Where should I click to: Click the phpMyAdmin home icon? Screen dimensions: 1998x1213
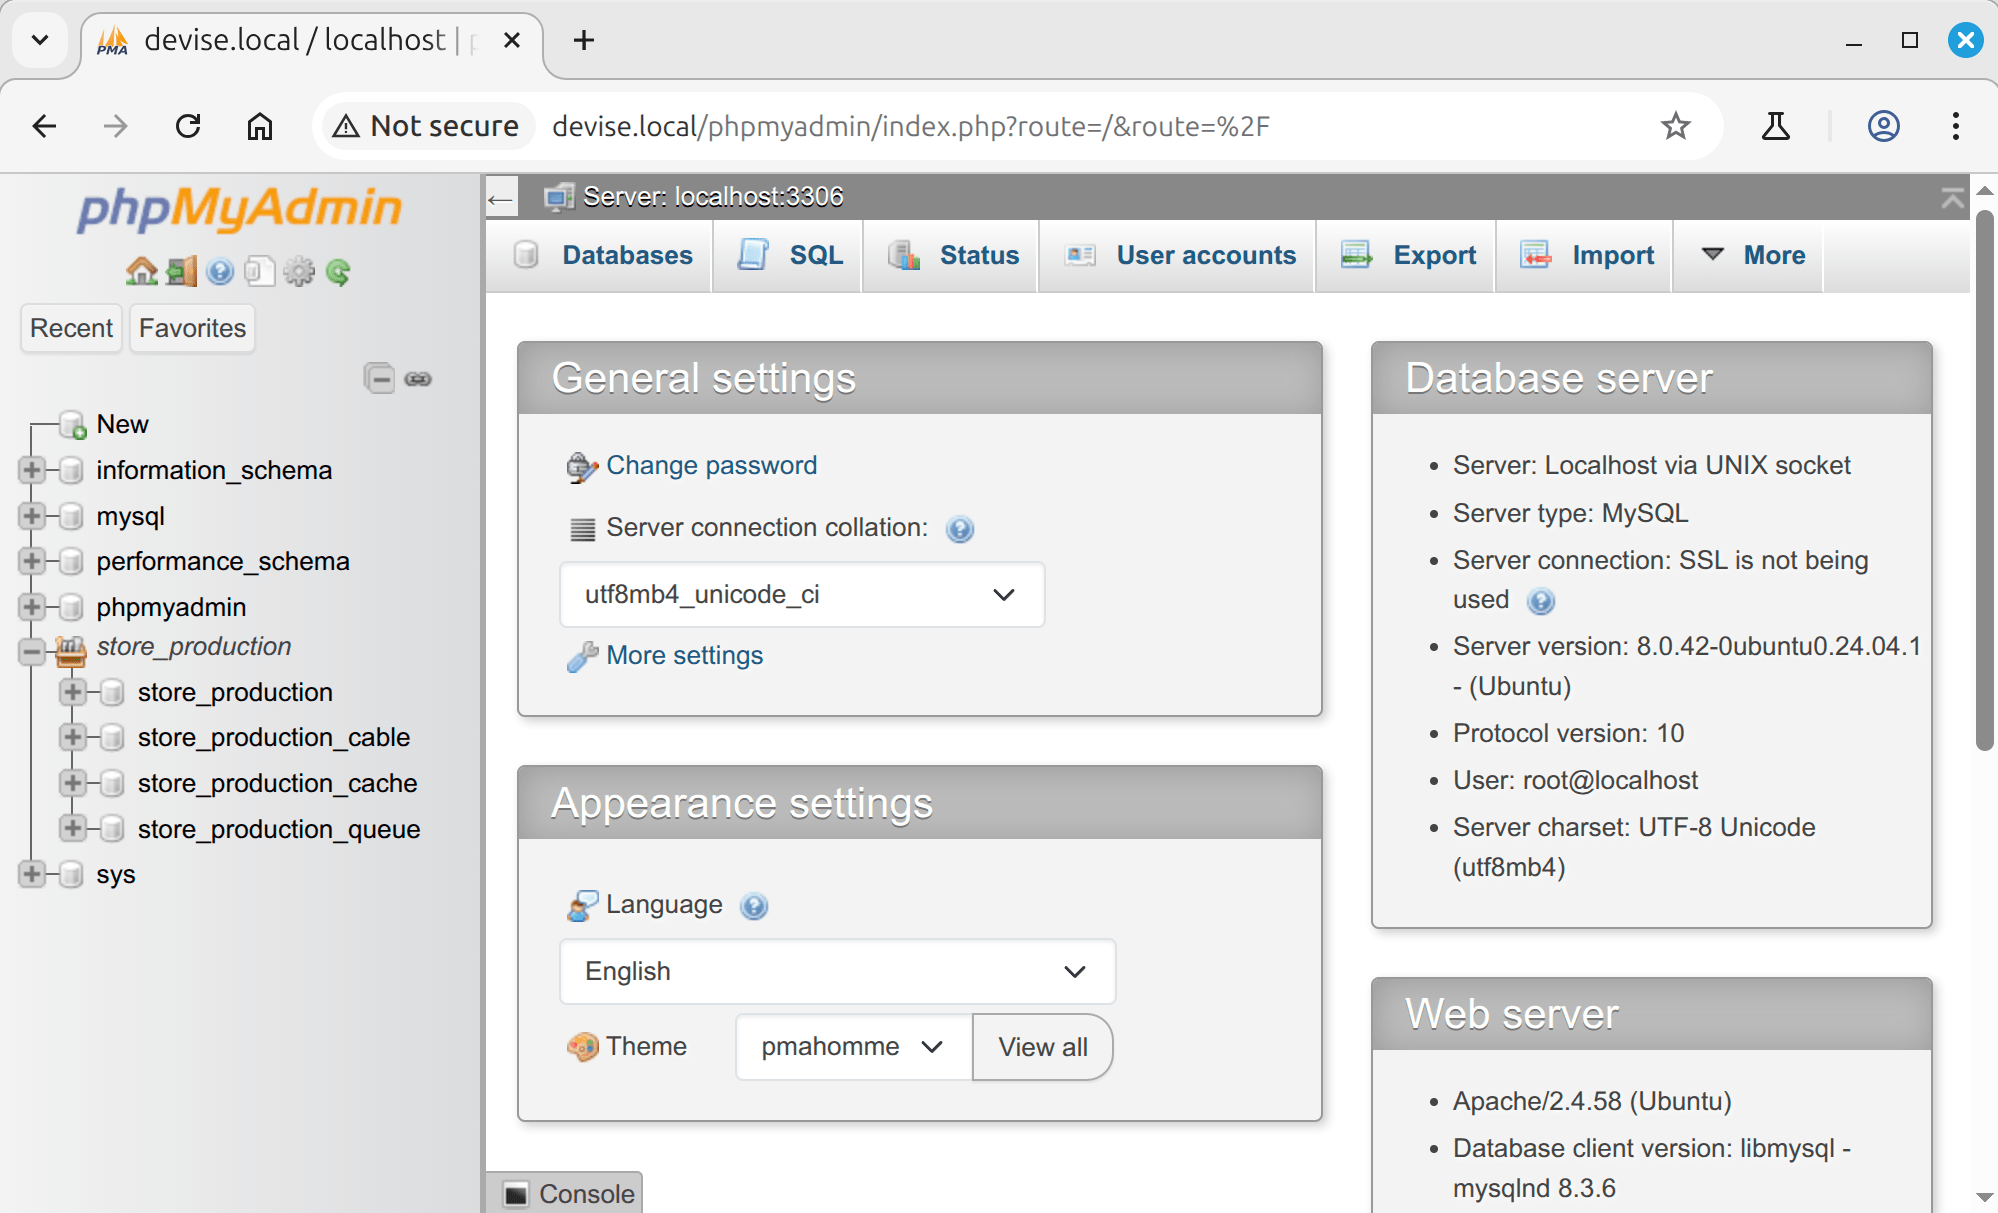tap(141, 271)
